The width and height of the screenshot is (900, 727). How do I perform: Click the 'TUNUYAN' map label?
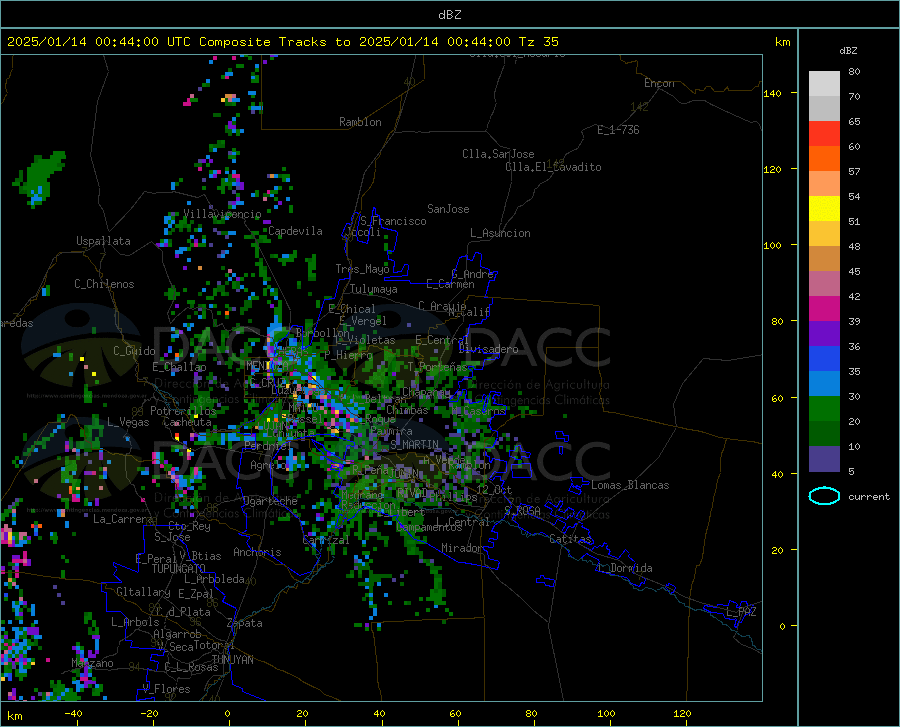(232, 660)
